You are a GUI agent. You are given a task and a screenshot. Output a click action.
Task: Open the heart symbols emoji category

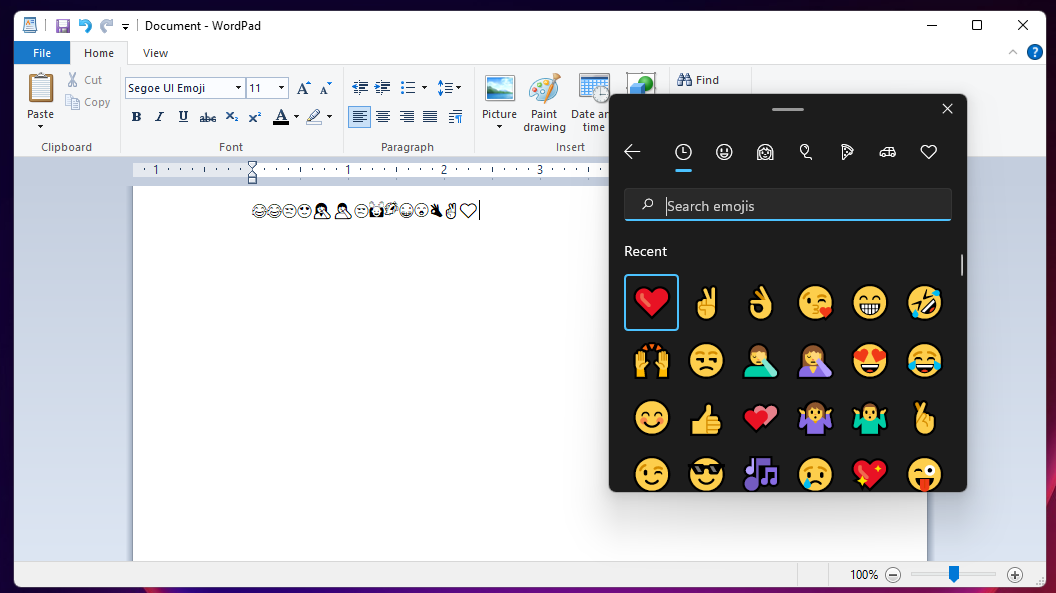click(929, 153)
